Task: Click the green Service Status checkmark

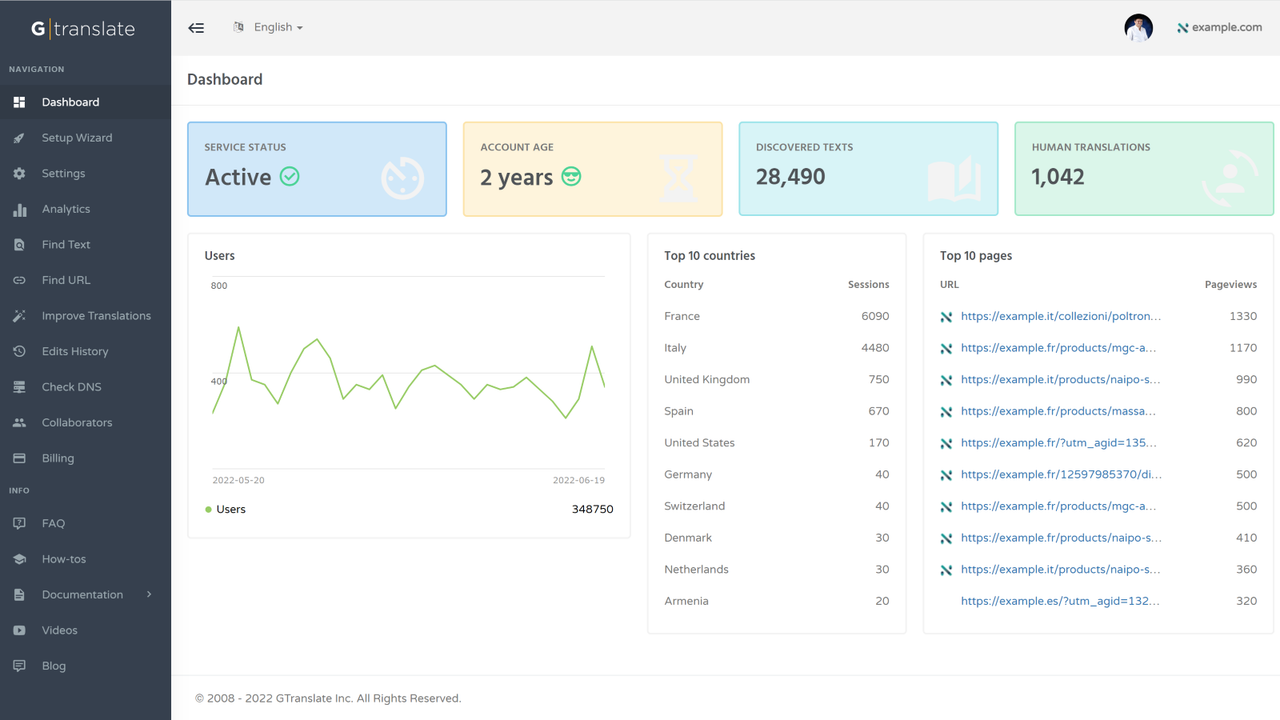Action: pyautogui.click(x=288, y=177)
